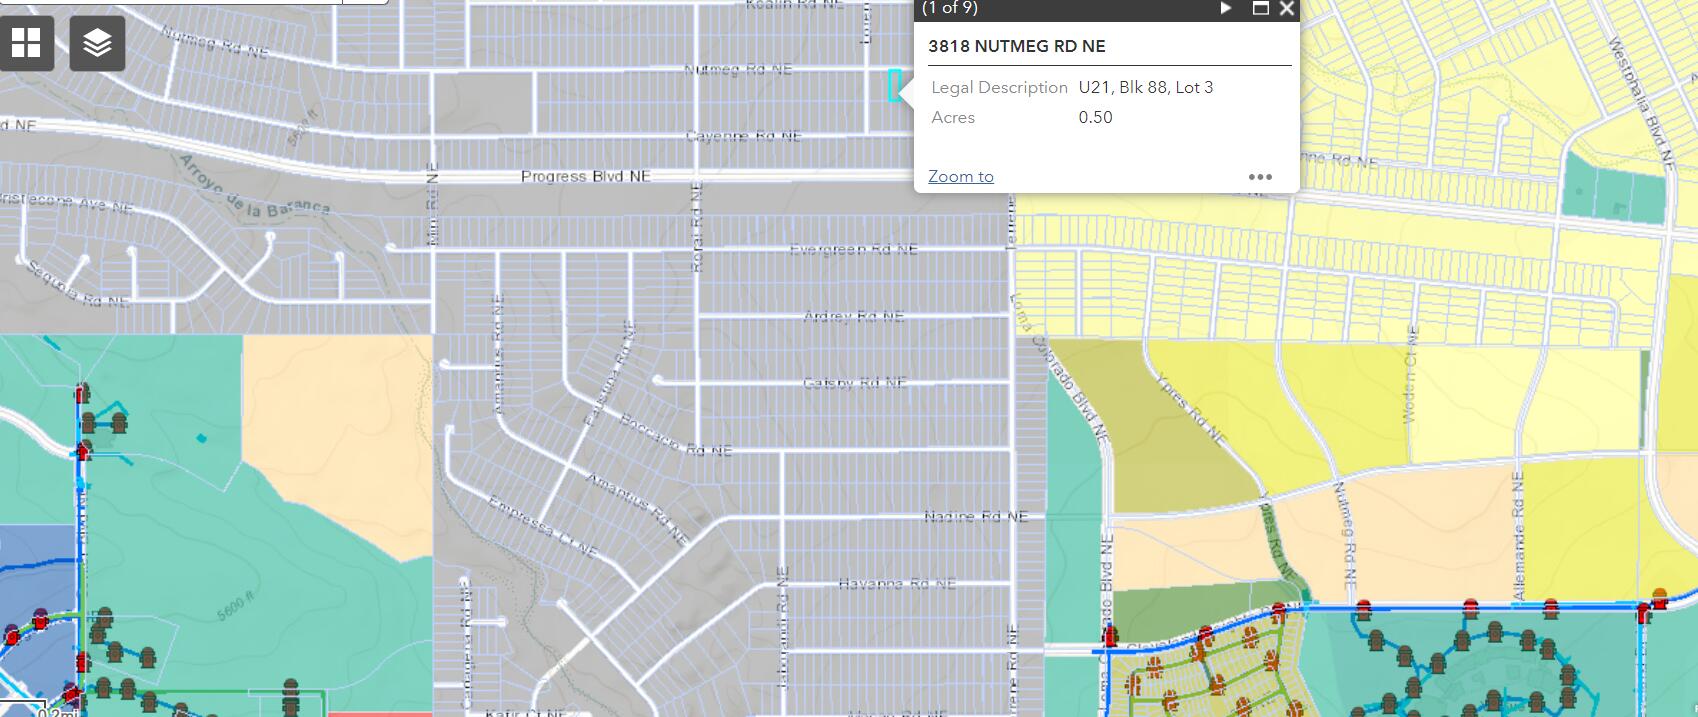1698x717 pixels.
Task: Click popup title 3818 NUTMEG RD NE
Action: coord(1016,46)
